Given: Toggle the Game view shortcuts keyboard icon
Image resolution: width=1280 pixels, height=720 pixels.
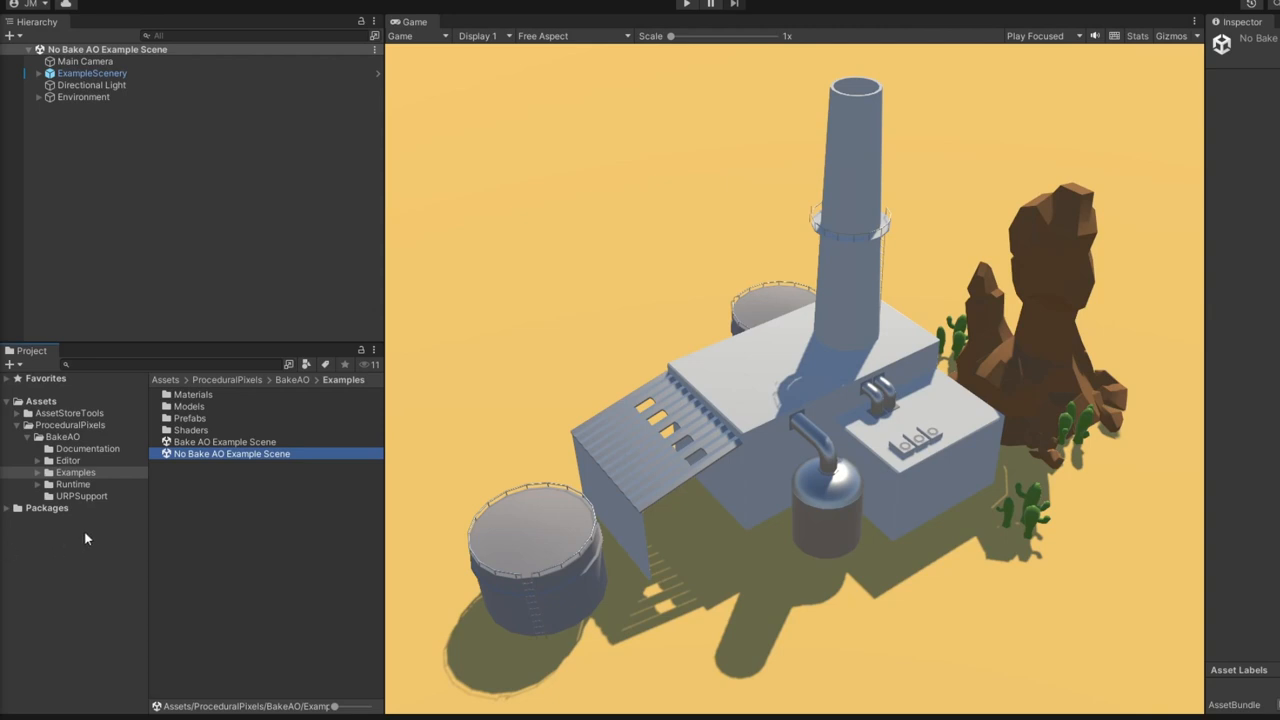Looking at the screenshot, I should 1114,36.
